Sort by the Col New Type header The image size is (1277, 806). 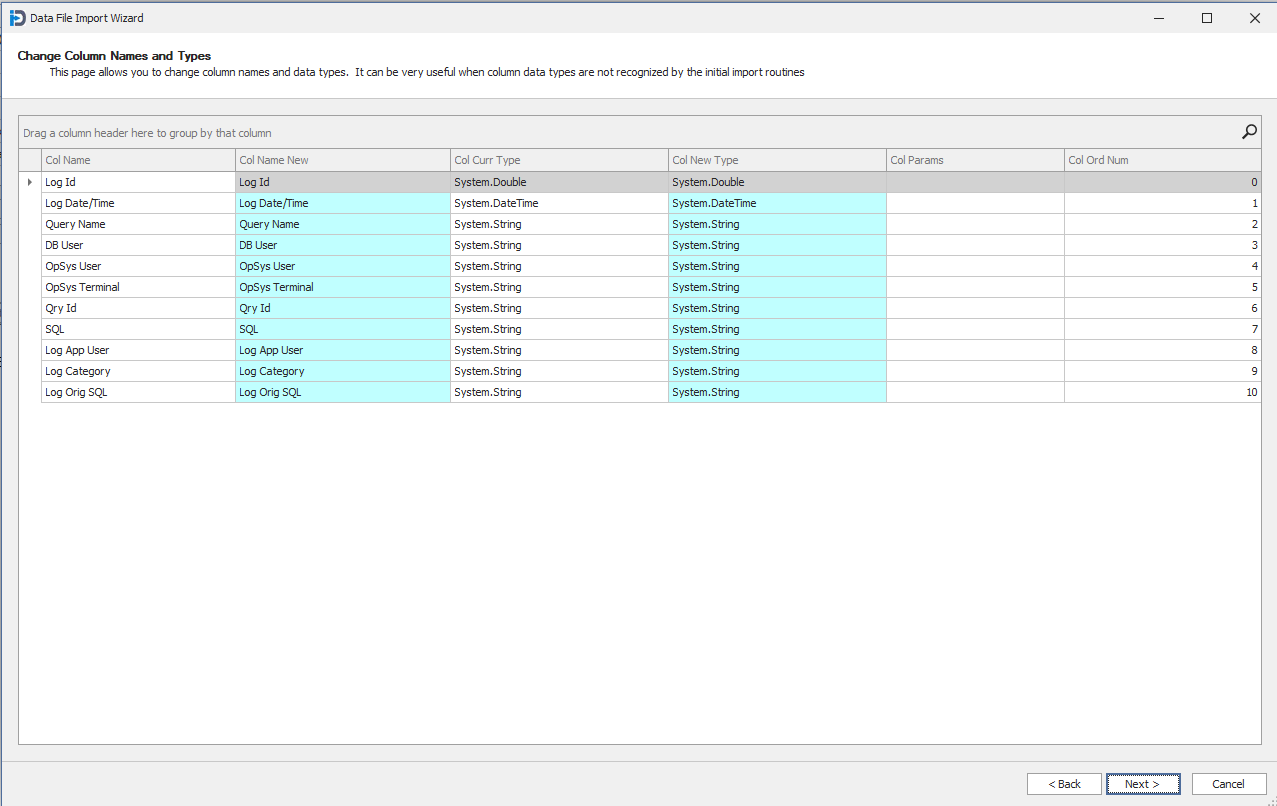(776, 160)
